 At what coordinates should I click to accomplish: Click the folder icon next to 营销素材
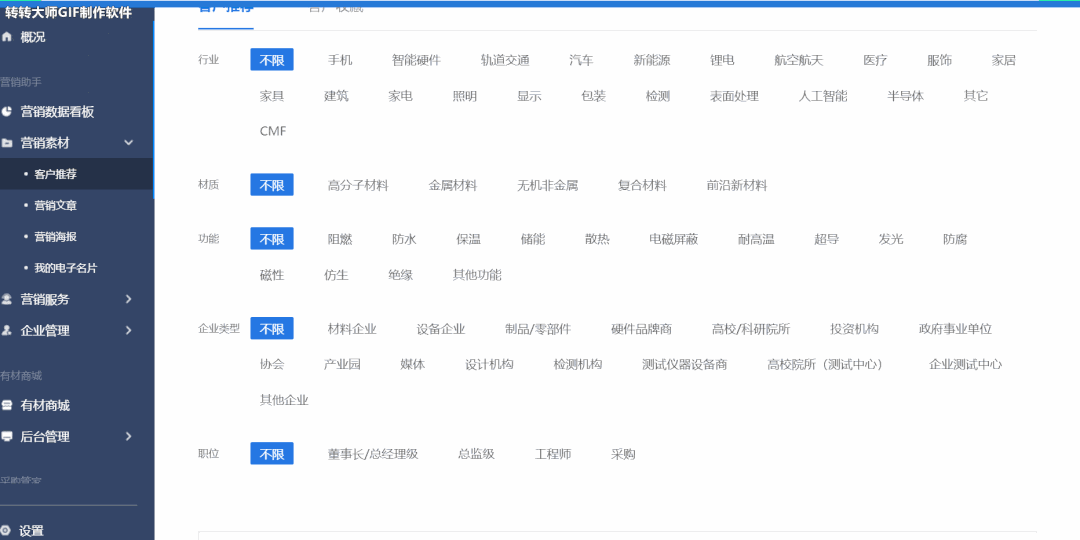point(6,143)
